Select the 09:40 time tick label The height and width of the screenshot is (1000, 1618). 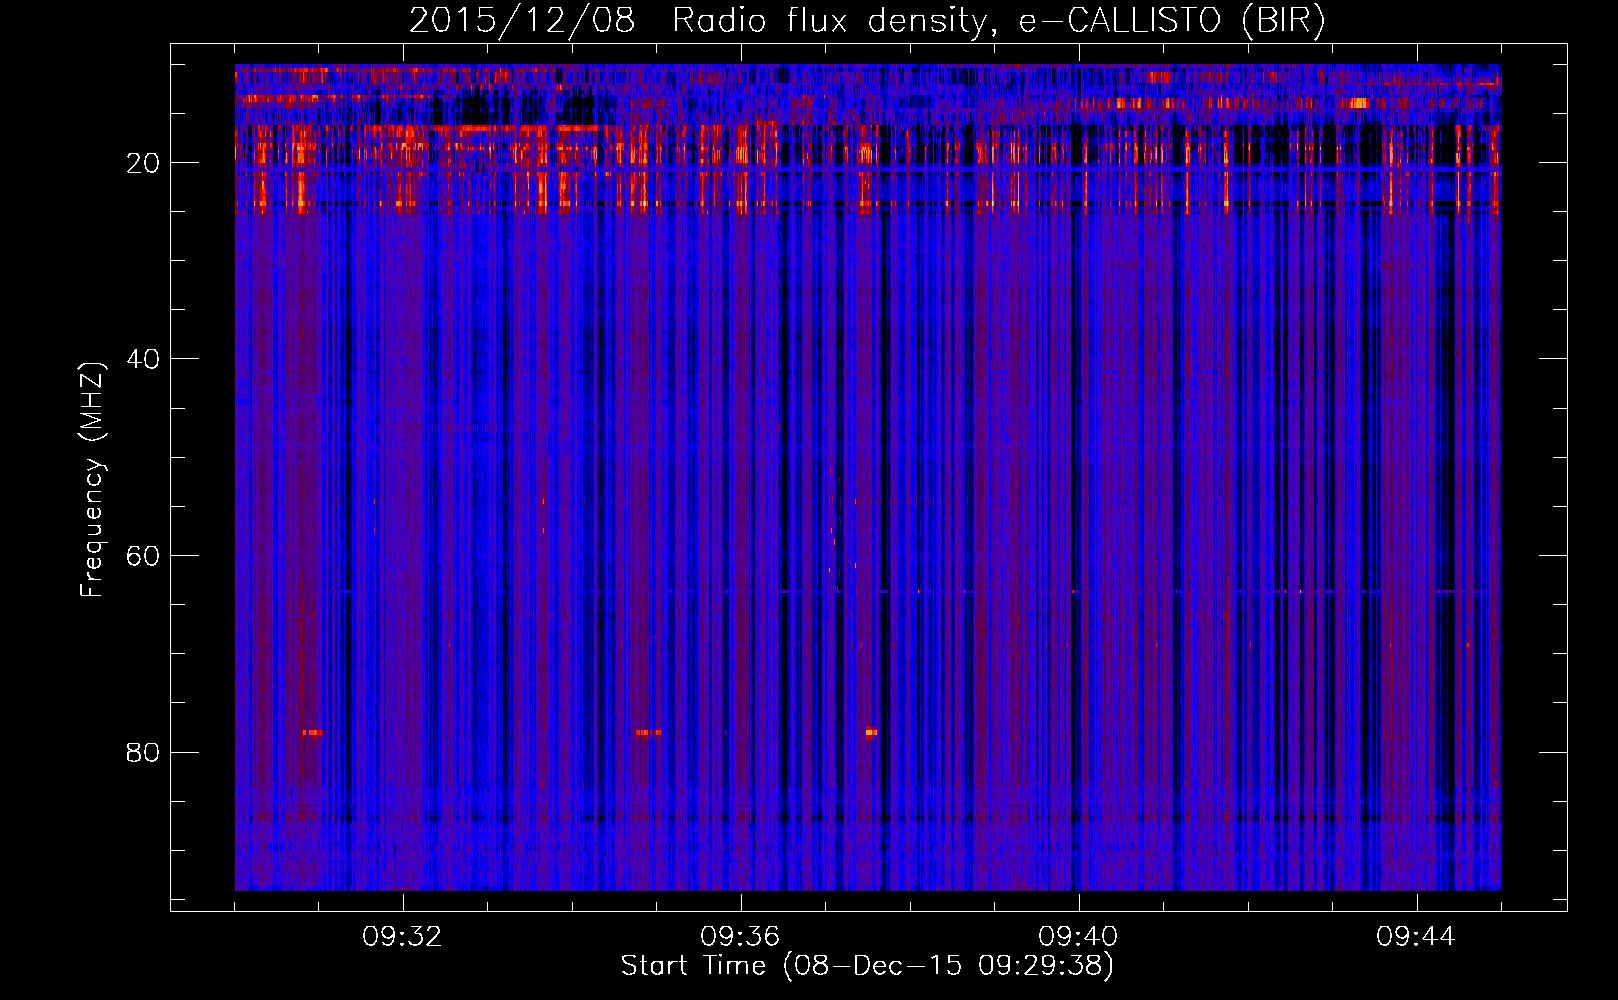pos(1078,937)
